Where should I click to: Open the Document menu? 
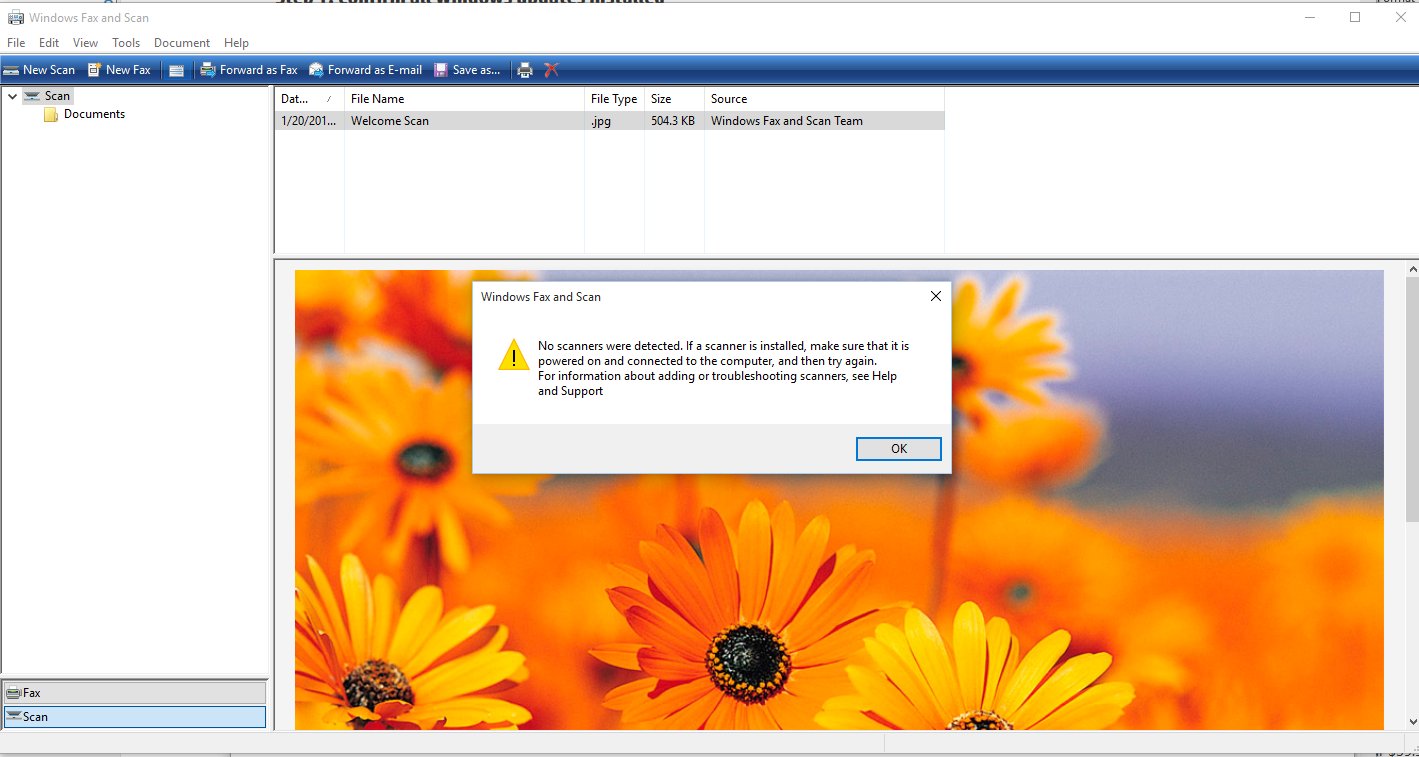(181, 43)
